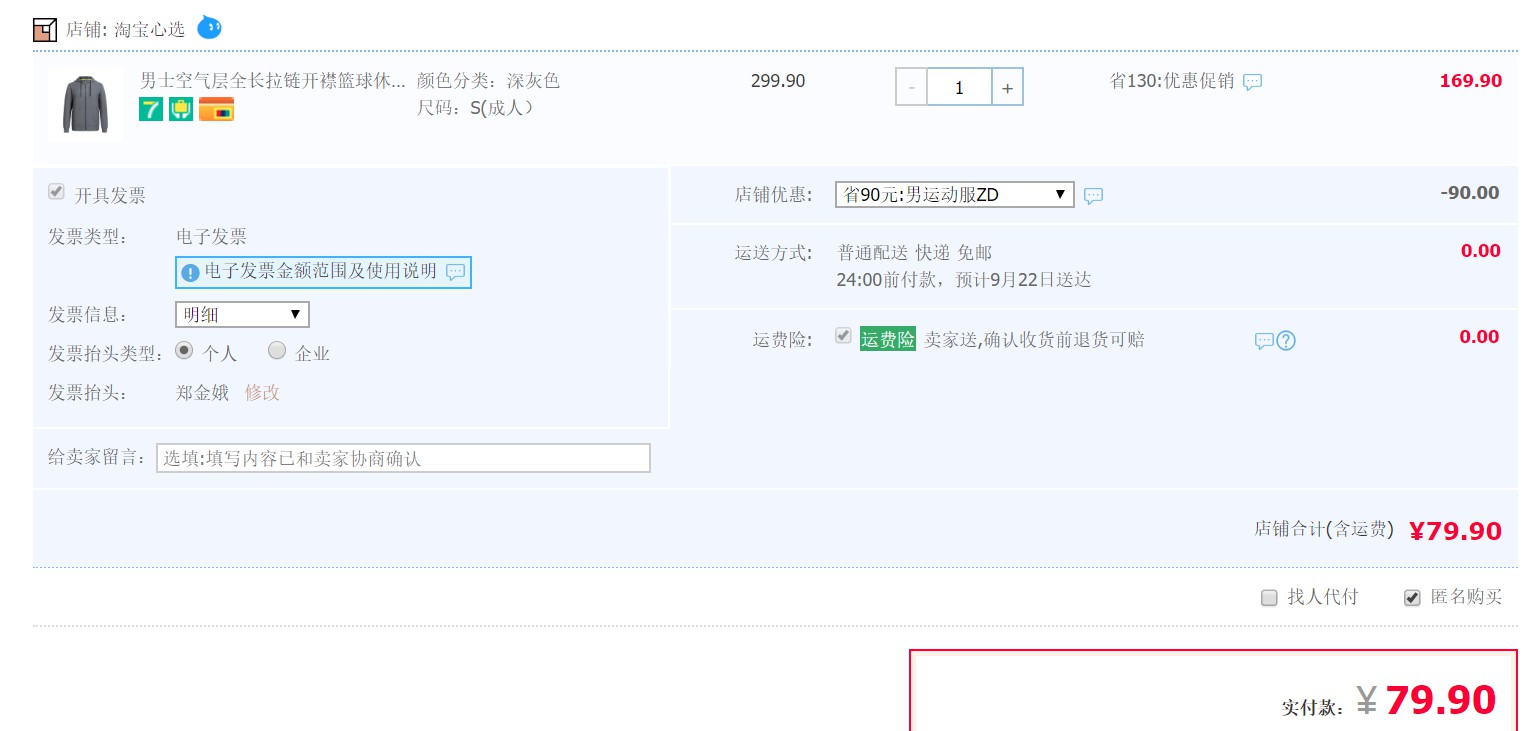Click 修改 to edit the invoice header
Image resolution: width=1535 pixels, height=731 pixels.
[x=262, y=393]
